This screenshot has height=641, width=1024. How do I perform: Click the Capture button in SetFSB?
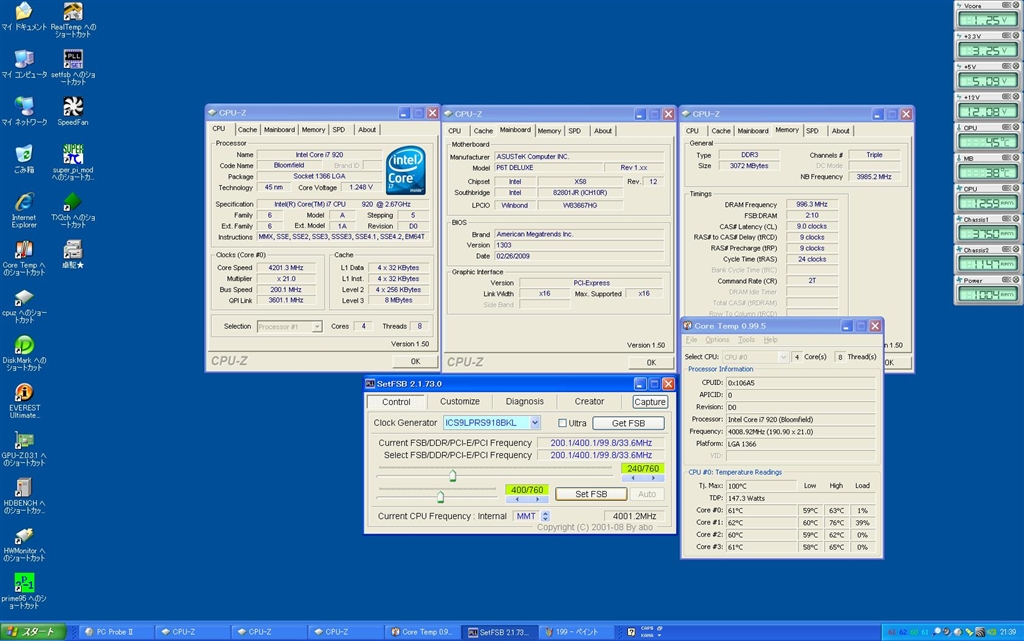pyautogui.click(x=650, y=402)
